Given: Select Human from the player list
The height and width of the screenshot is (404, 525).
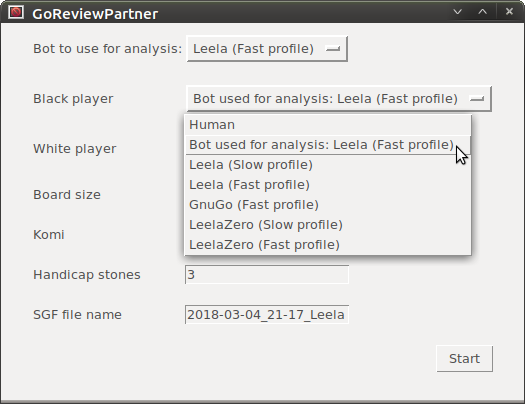Looking at the screenshot, I should click(x=328, y=125).
